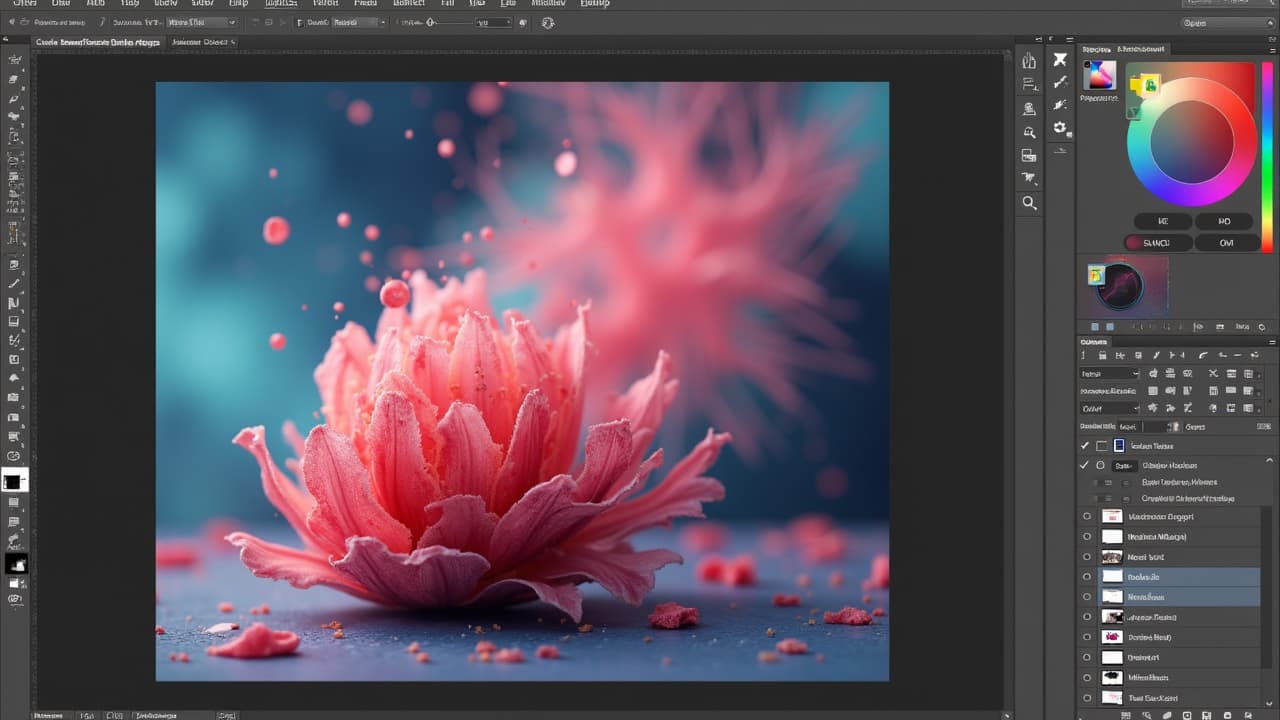Click the curve icon in layers panel toolbar

click(x=1203, y=356)
